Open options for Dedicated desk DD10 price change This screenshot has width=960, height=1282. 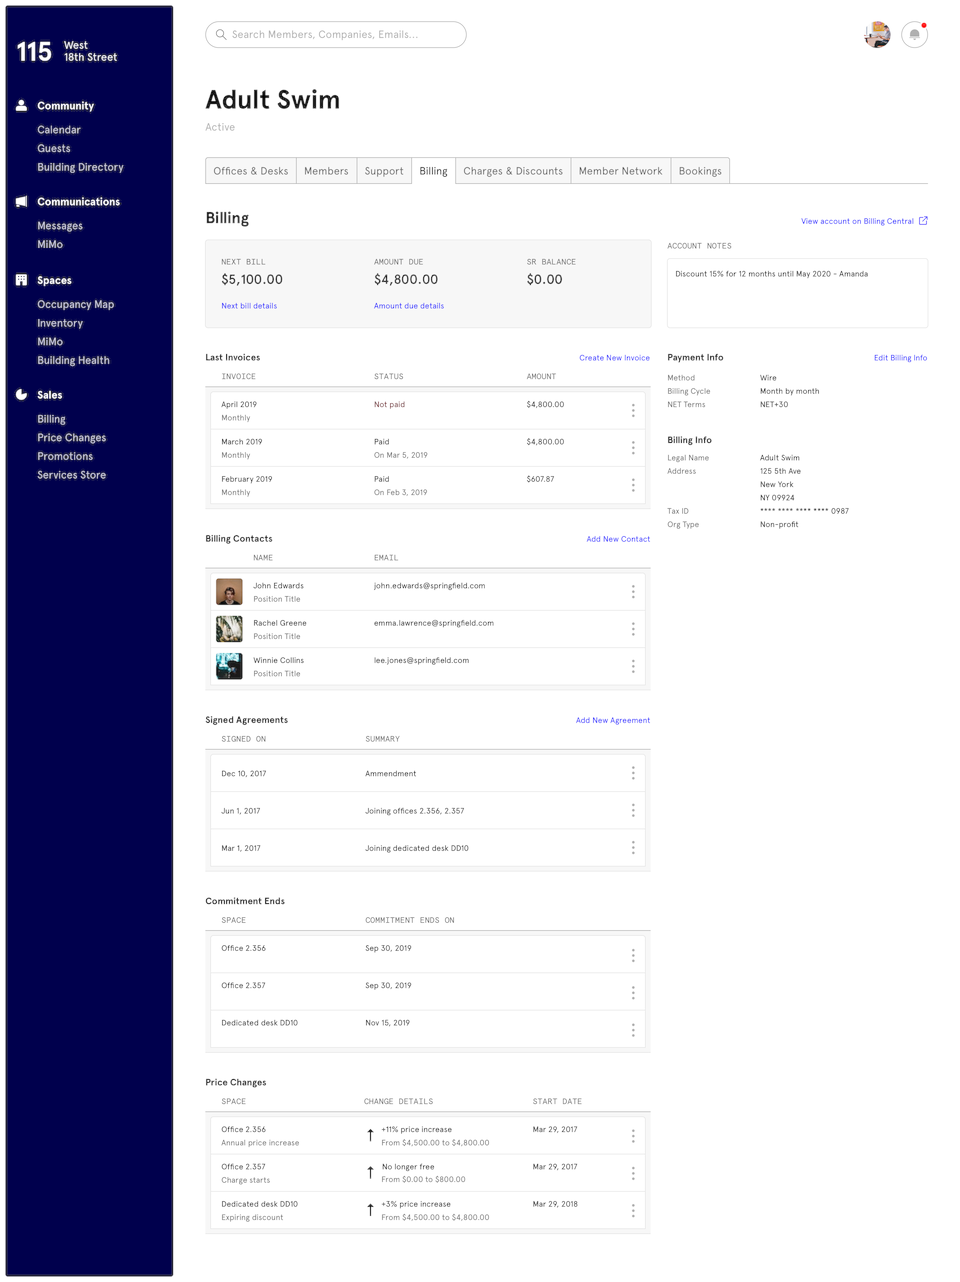(x=633, y=1210)
